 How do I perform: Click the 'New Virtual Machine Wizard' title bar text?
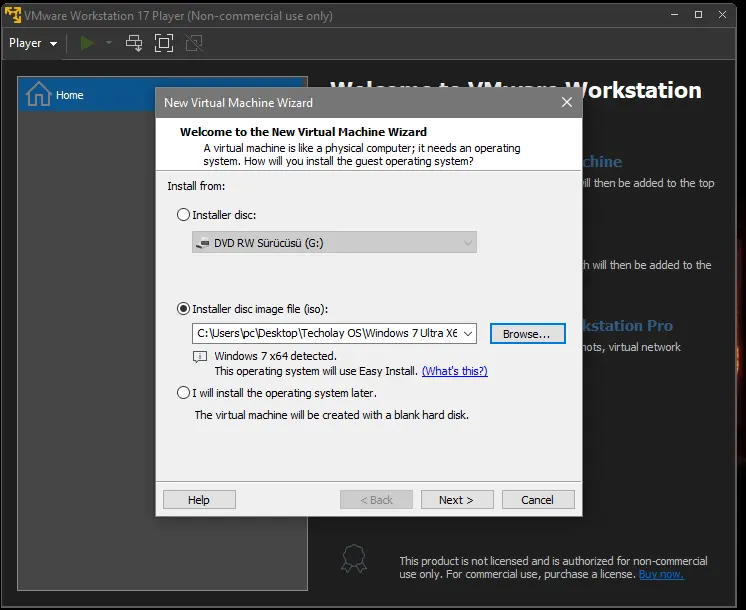click(238, 103)
